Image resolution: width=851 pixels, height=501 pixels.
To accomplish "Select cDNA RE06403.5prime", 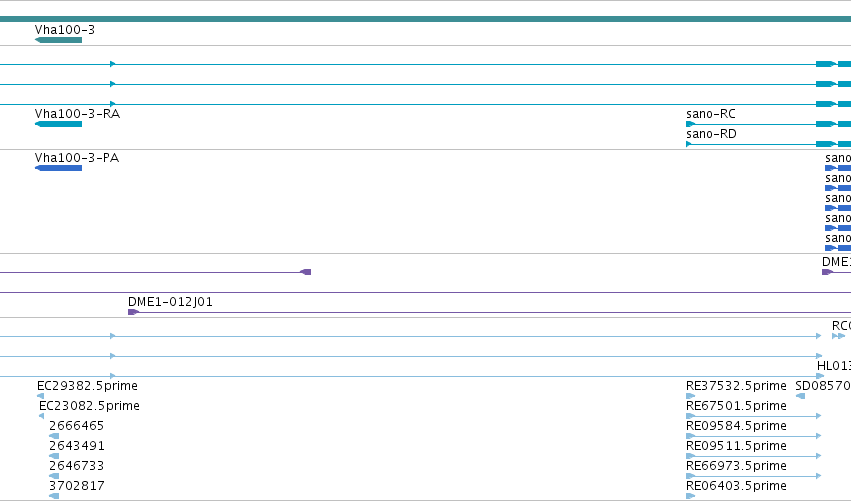I will (x=736, y=486).
